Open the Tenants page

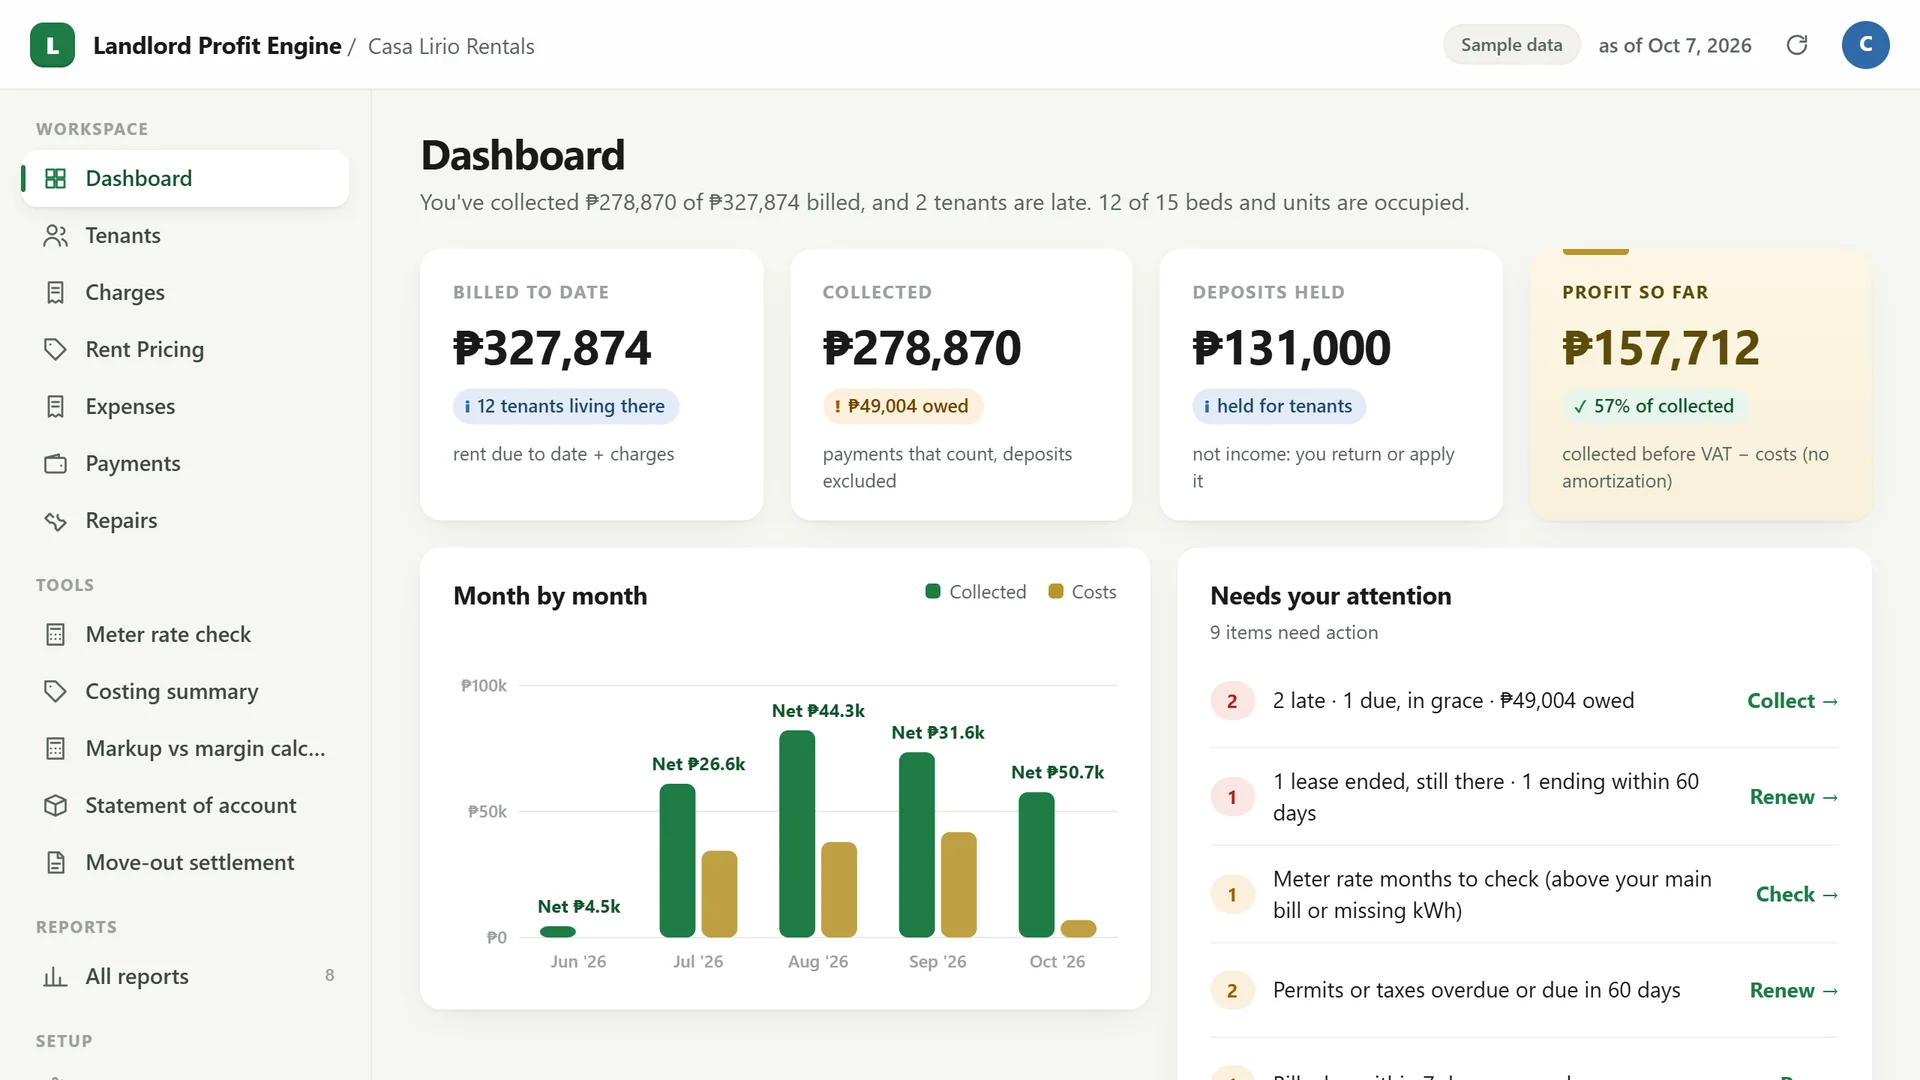[x=185, y=235]
